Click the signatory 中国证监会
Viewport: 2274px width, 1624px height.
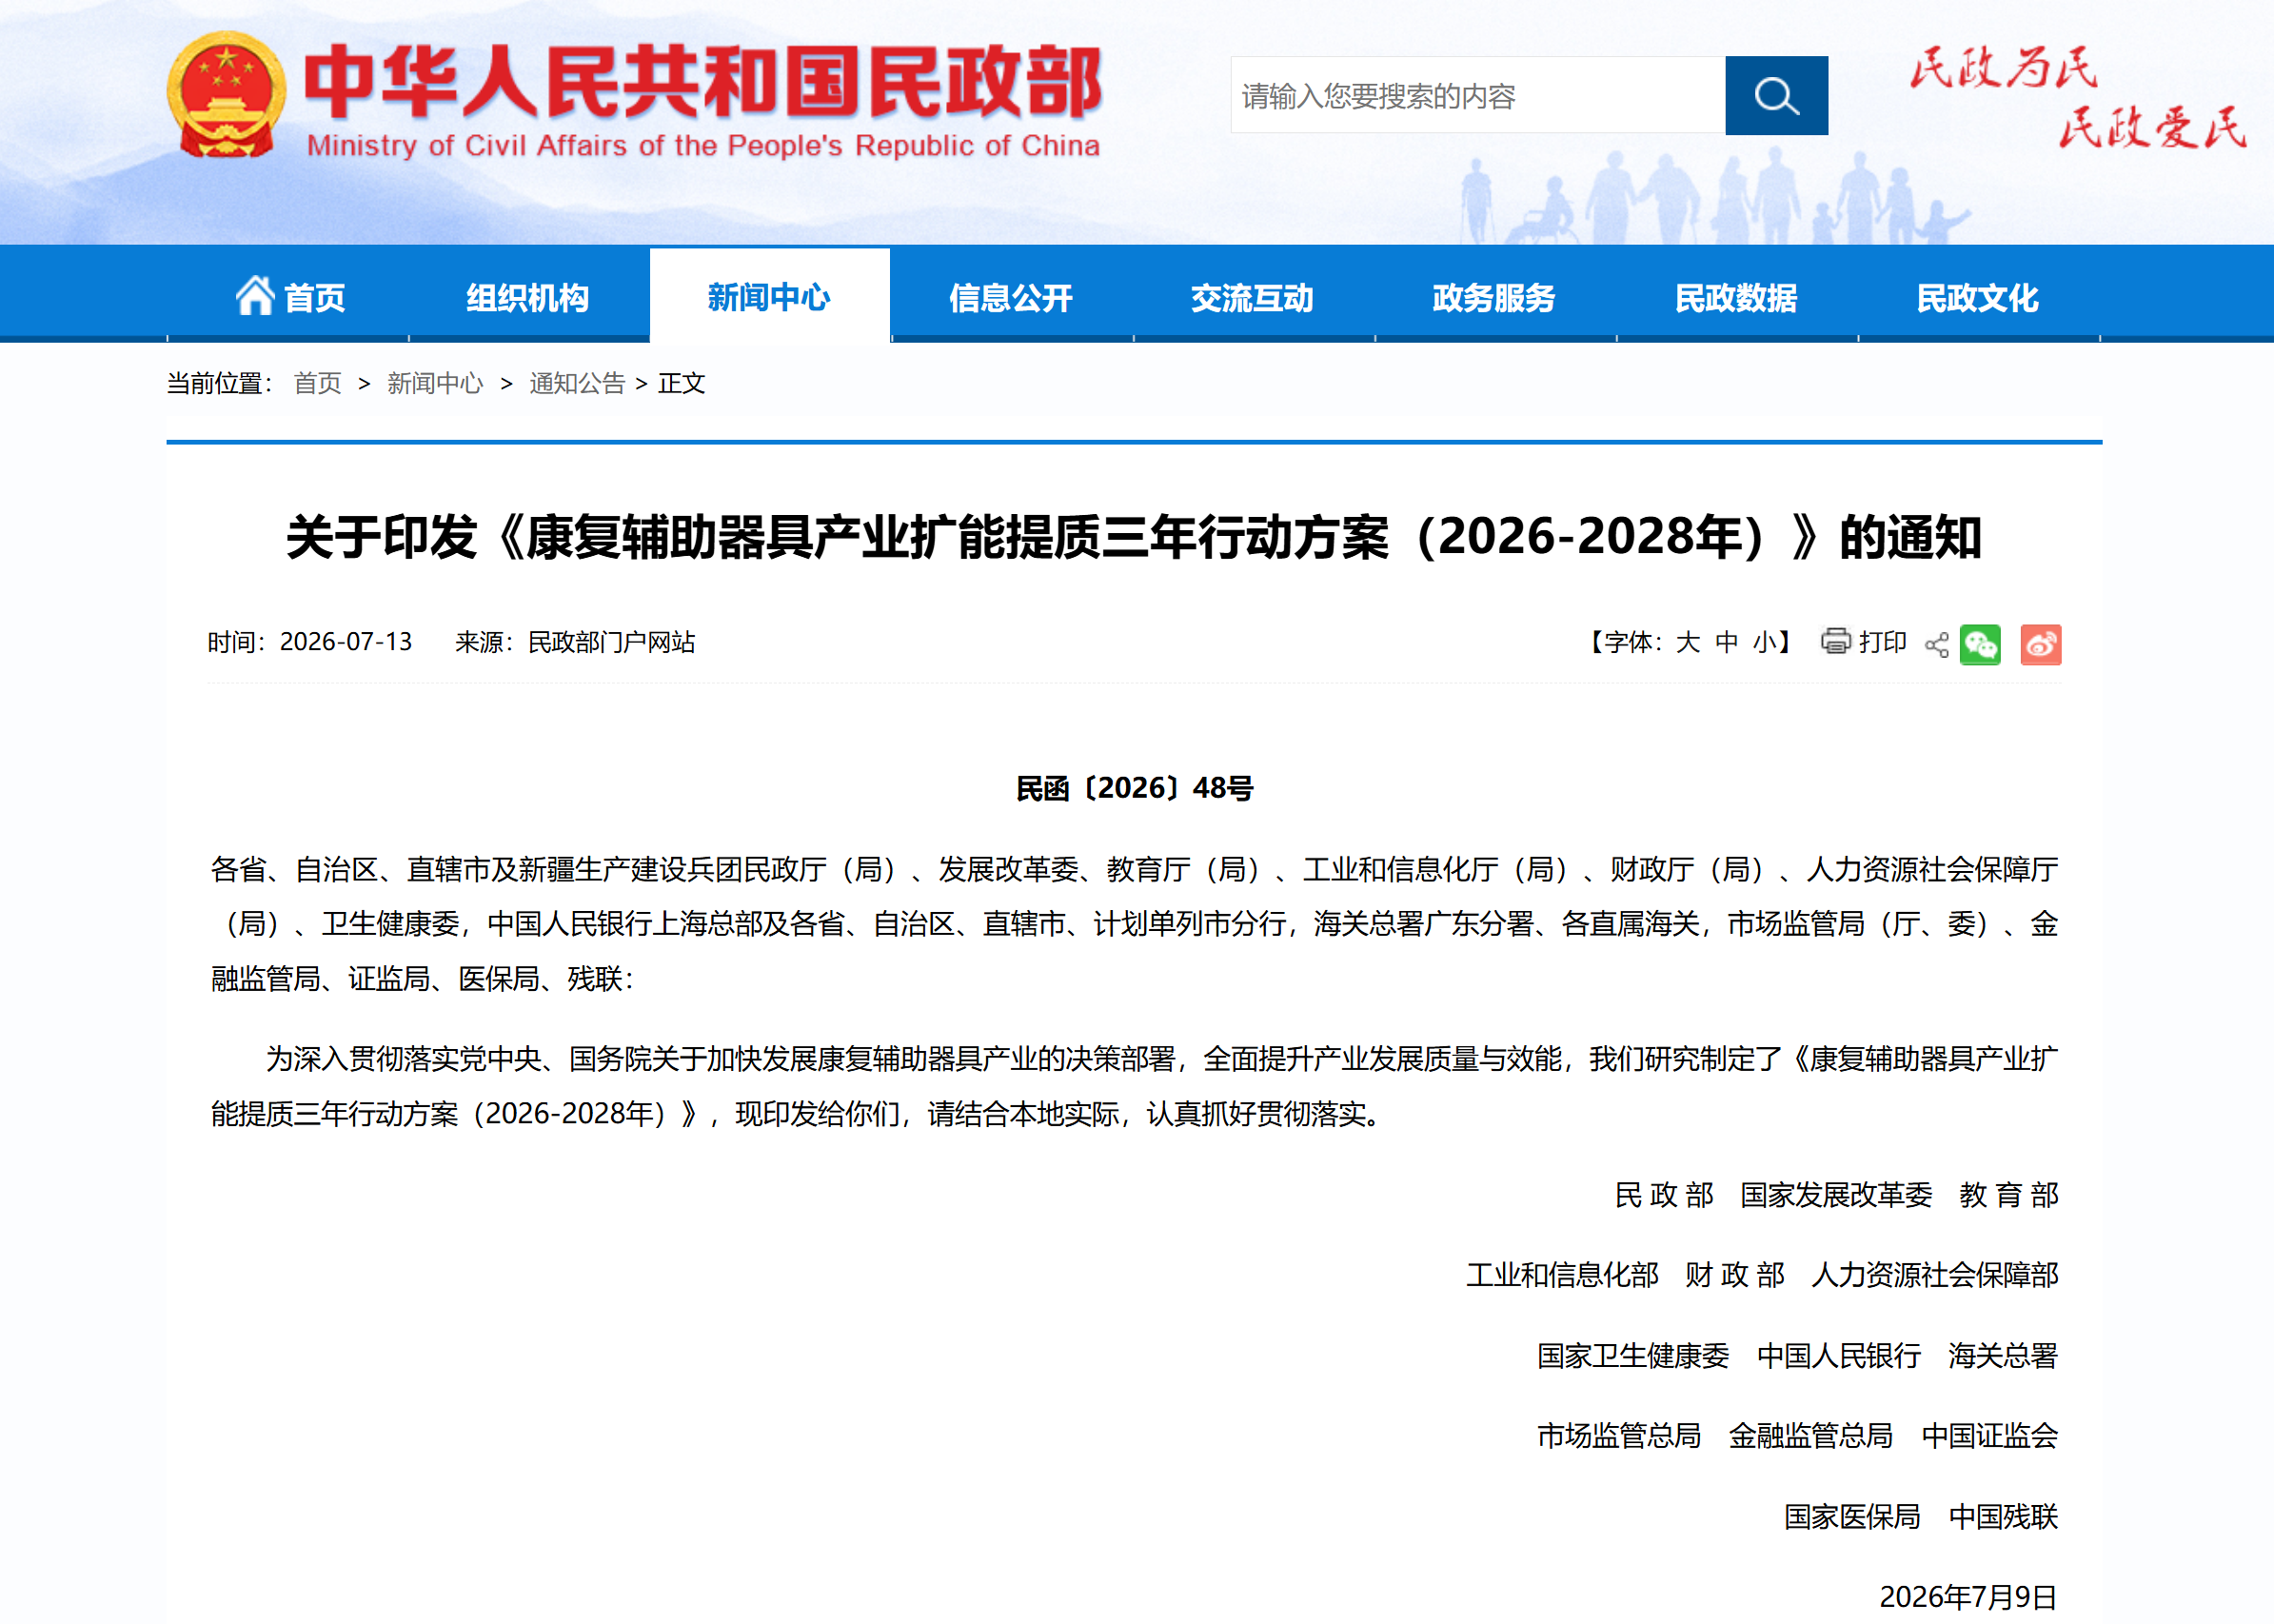tap(1990, 1436)
